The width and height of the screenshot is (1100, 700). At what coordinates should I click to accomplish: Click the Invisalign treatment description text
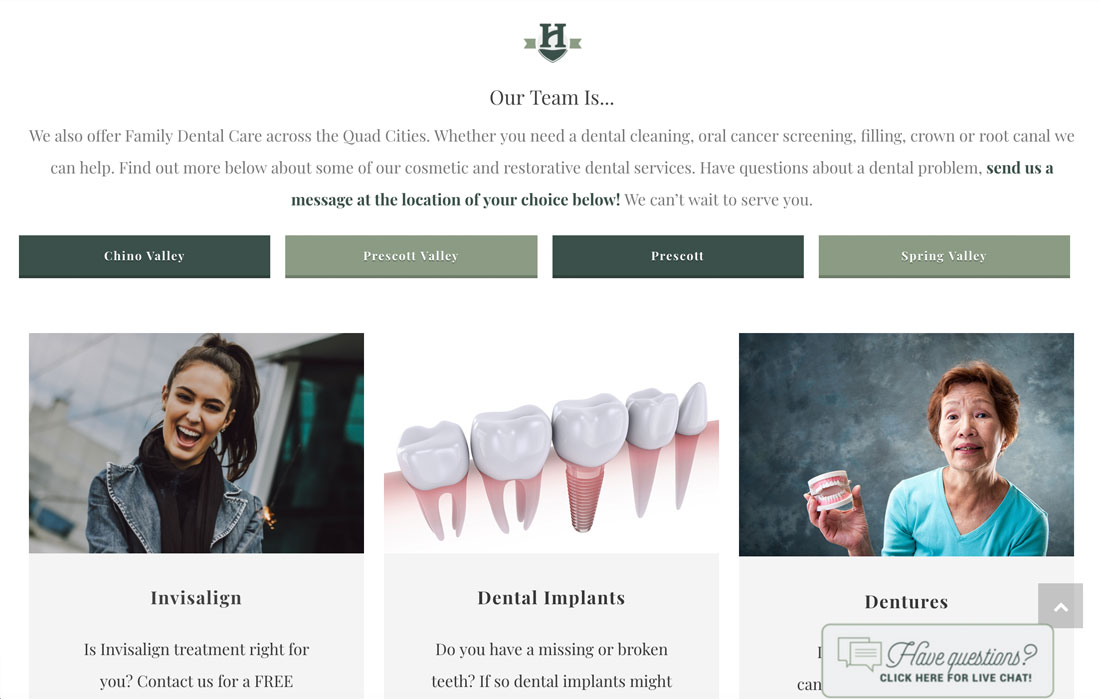pos(196,665)
